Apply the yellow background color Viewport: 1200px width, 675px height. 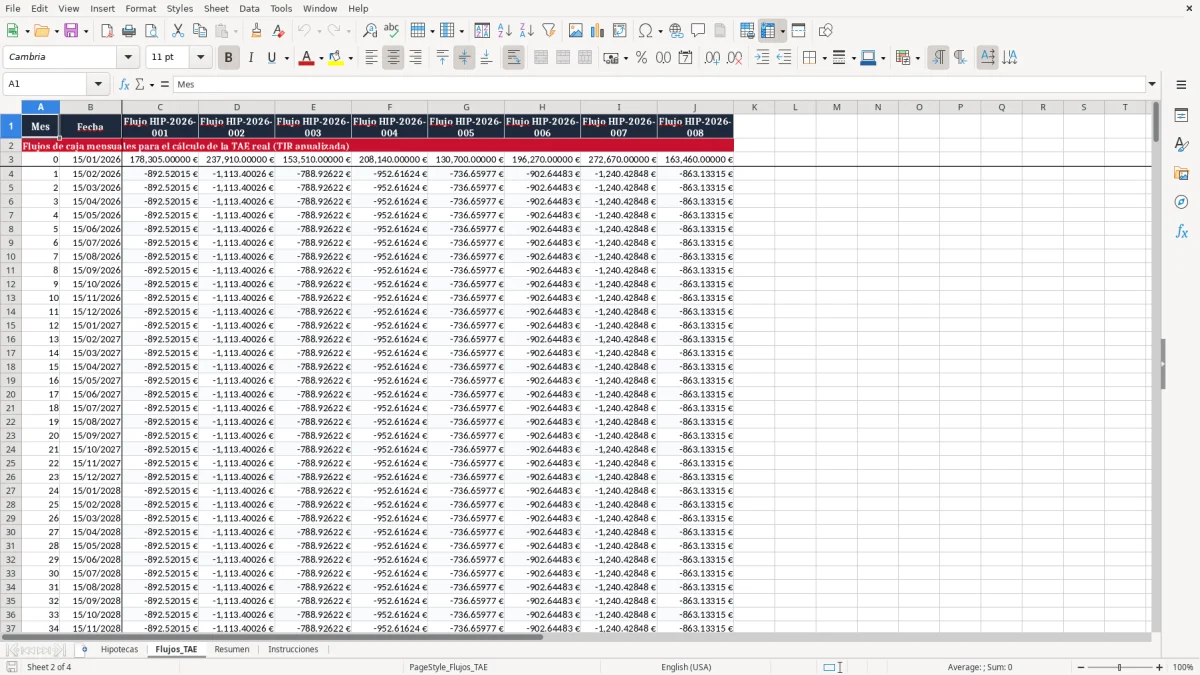point(336,58)
